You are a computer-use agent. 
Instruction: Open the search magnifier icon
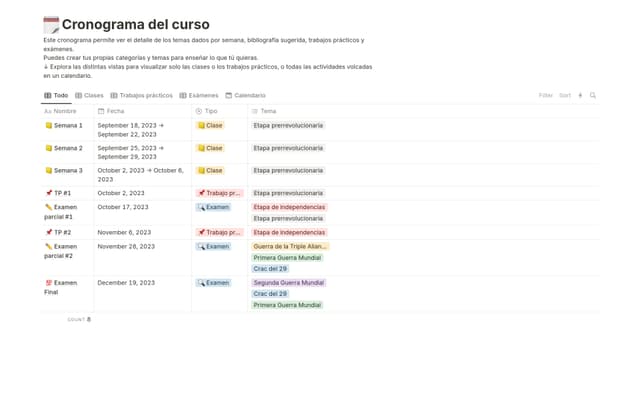(x=593, y=95)
